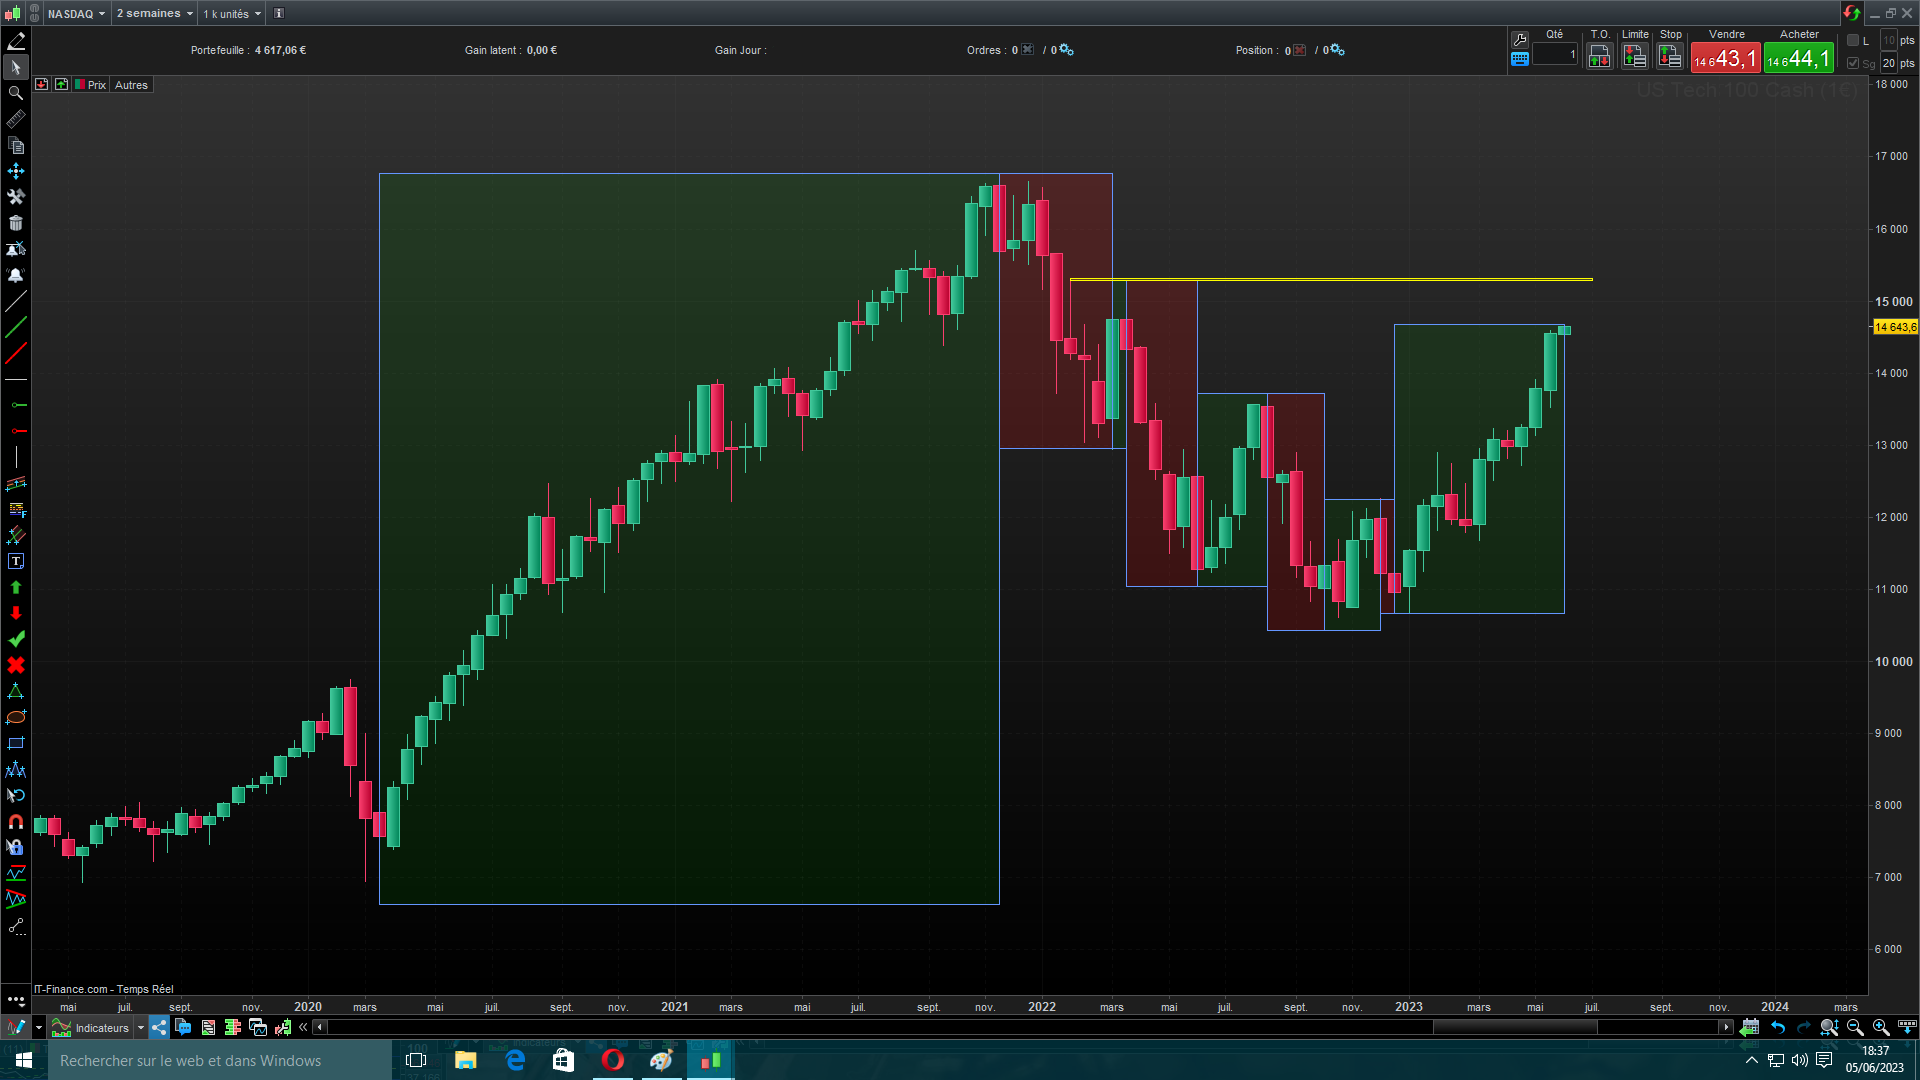Select the text annotation tool

point(16,561)
